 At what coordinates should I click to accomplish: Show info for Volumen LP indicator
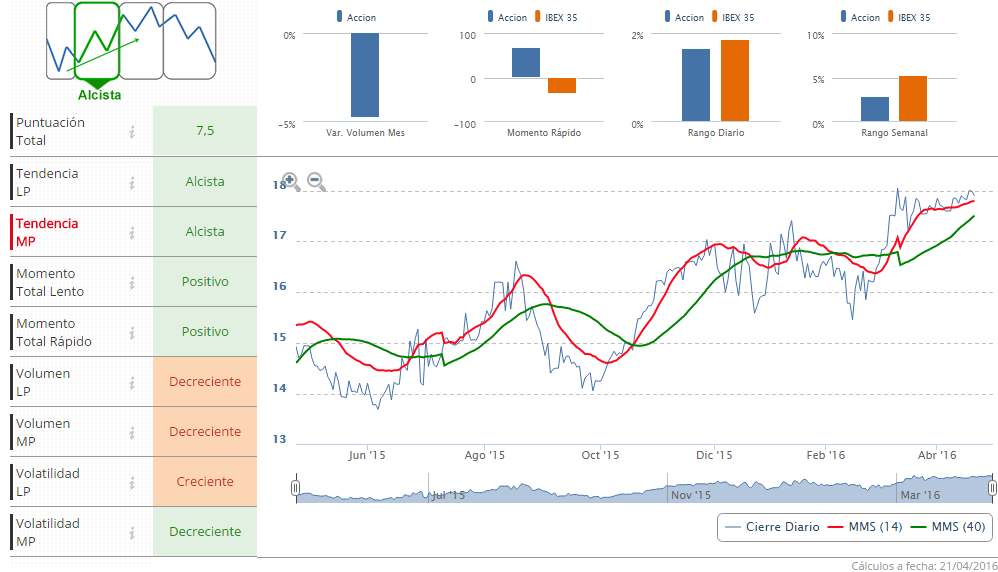(x=132, y=382)
